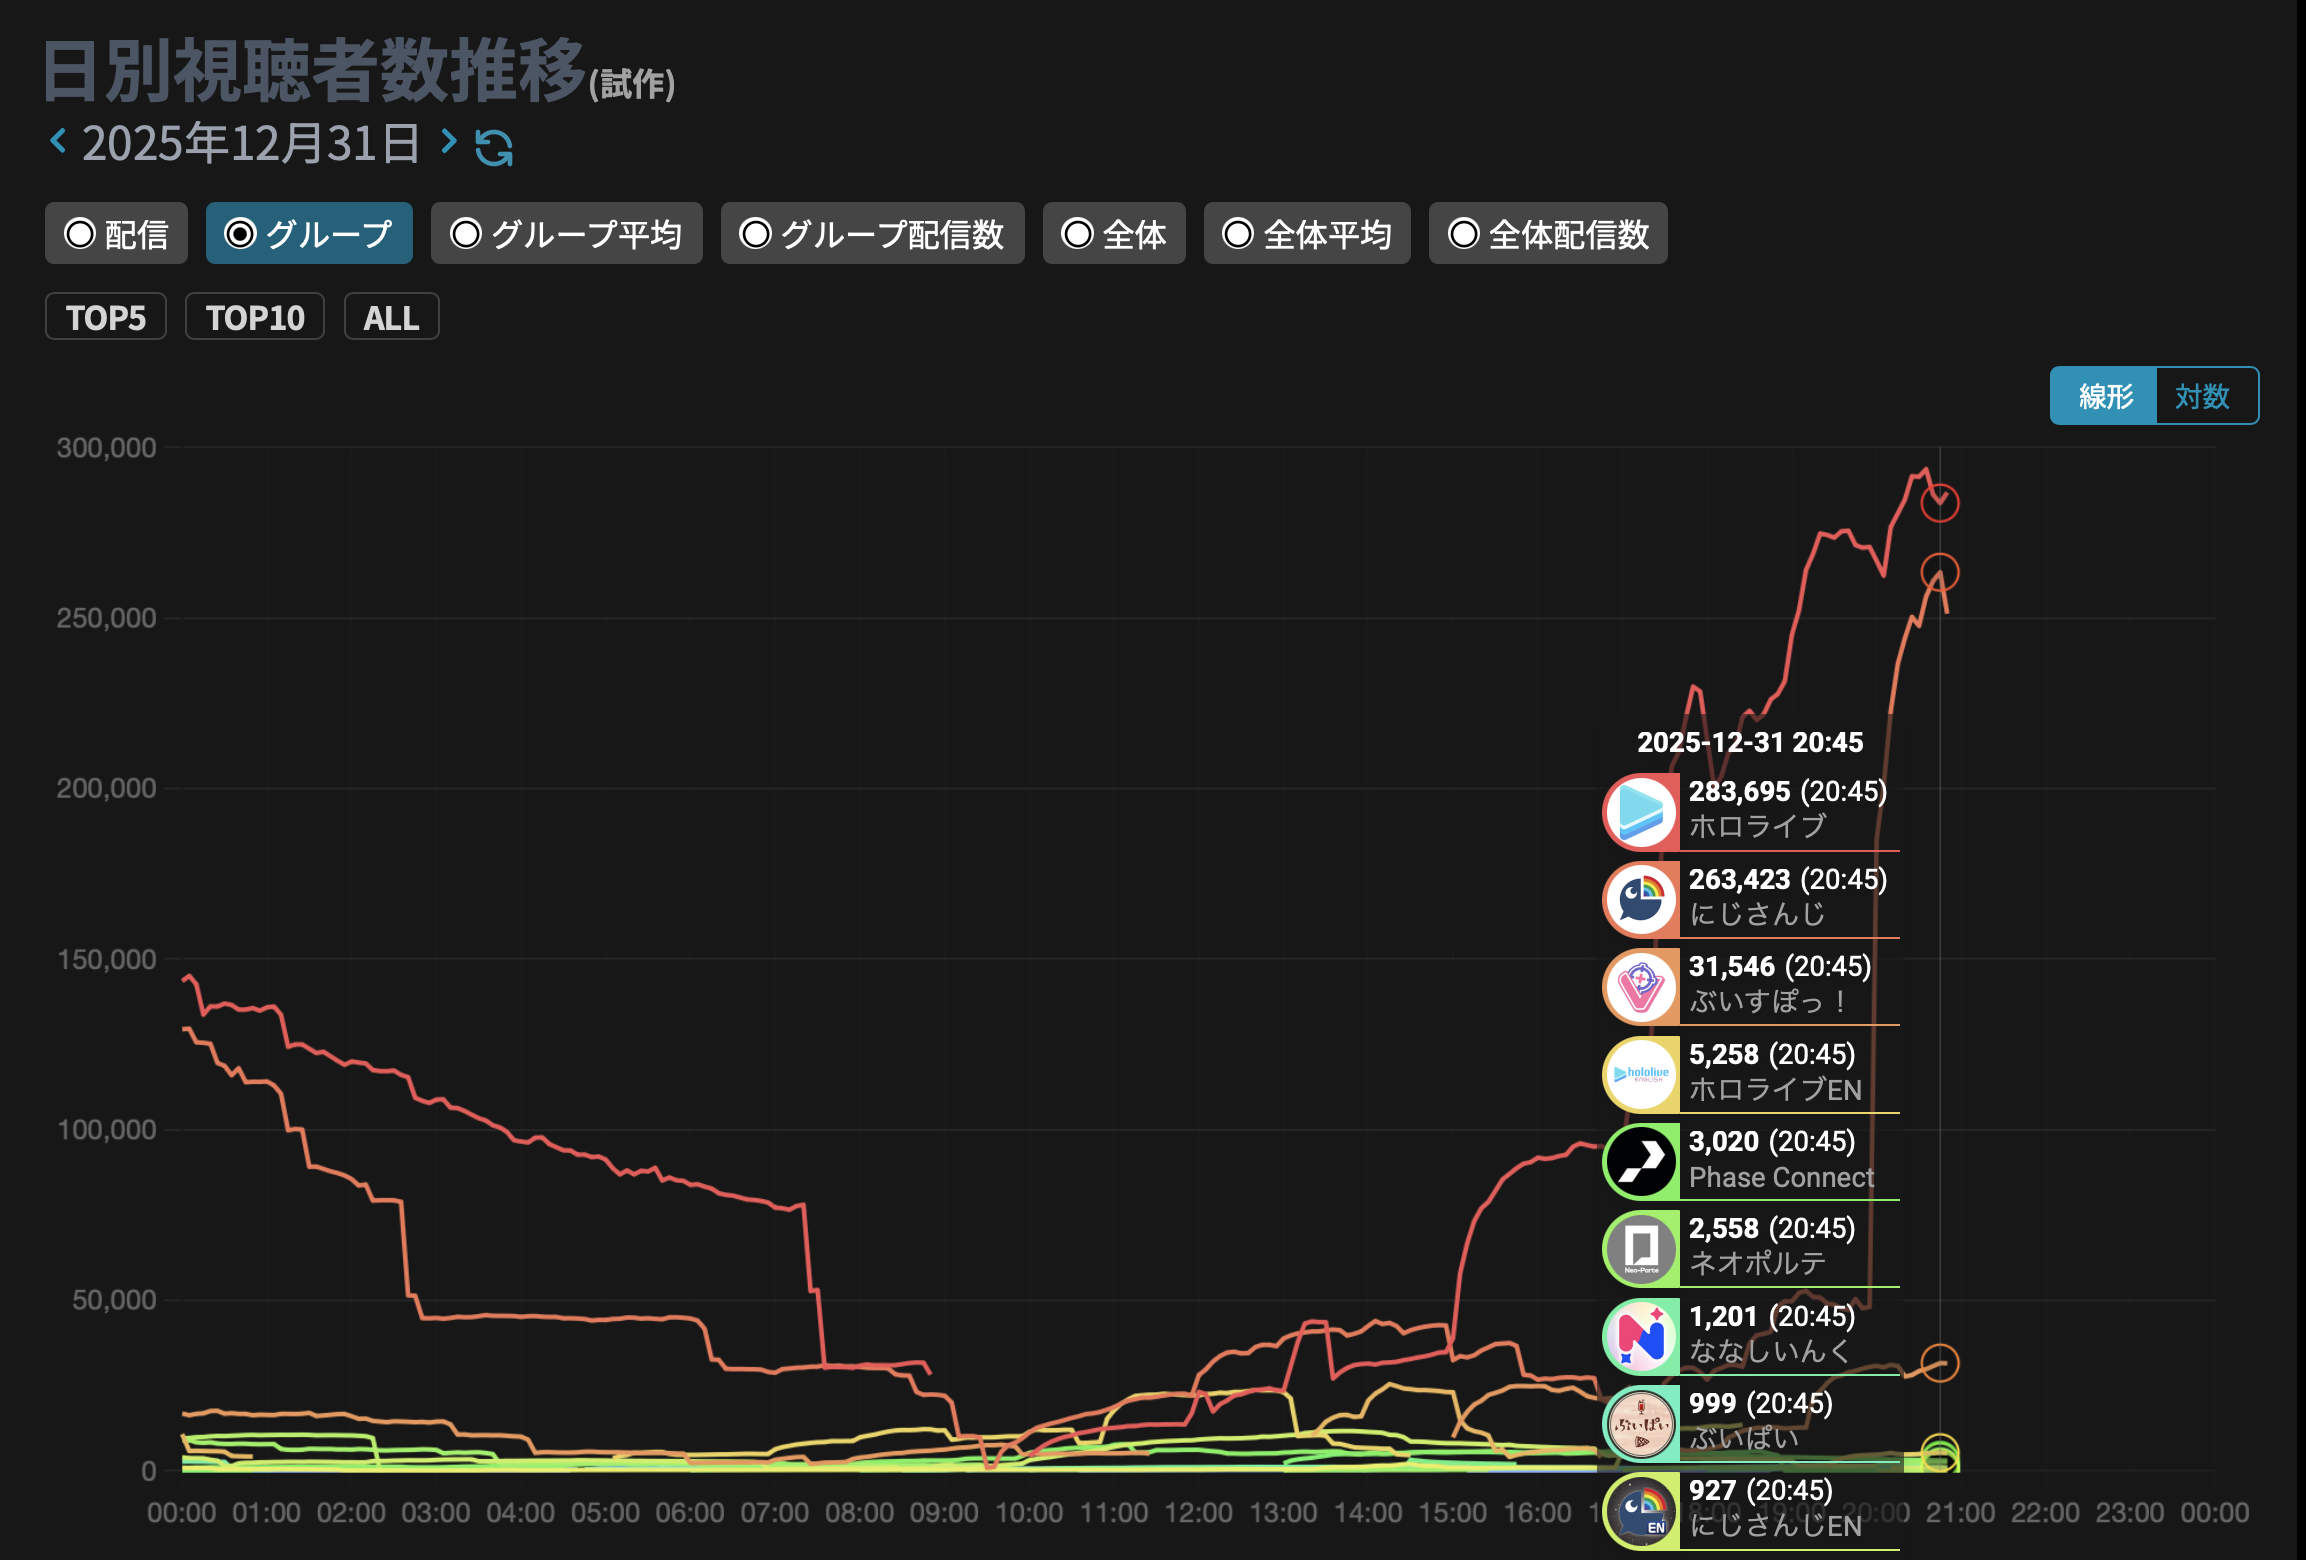Click the ぶいすぽっ！ group logo icon
Viewport: 2306px width, 1560px height.
tap(1641, 986)
